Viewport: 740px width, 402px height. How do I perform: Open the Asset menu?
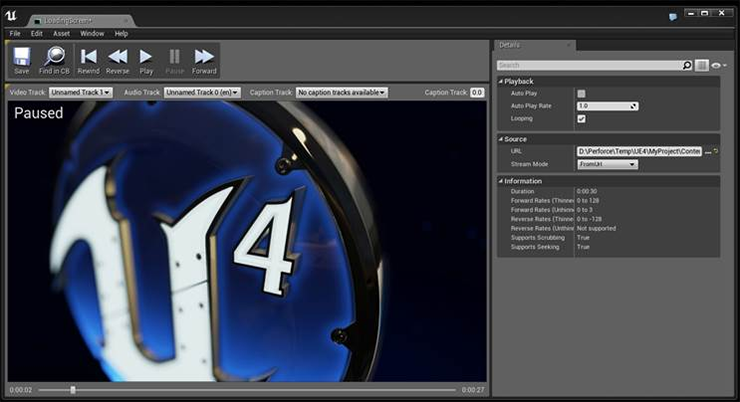tap(61, 34)
